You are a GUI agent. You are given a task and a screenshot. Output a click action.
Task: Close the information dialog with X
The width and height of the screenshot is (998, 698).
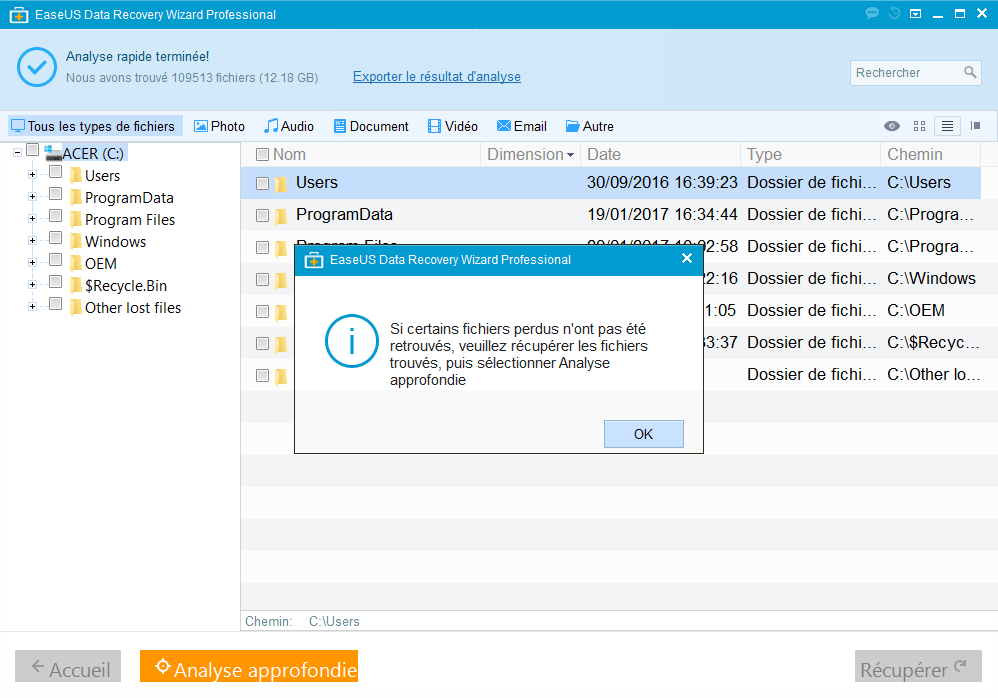coord(687,258)
